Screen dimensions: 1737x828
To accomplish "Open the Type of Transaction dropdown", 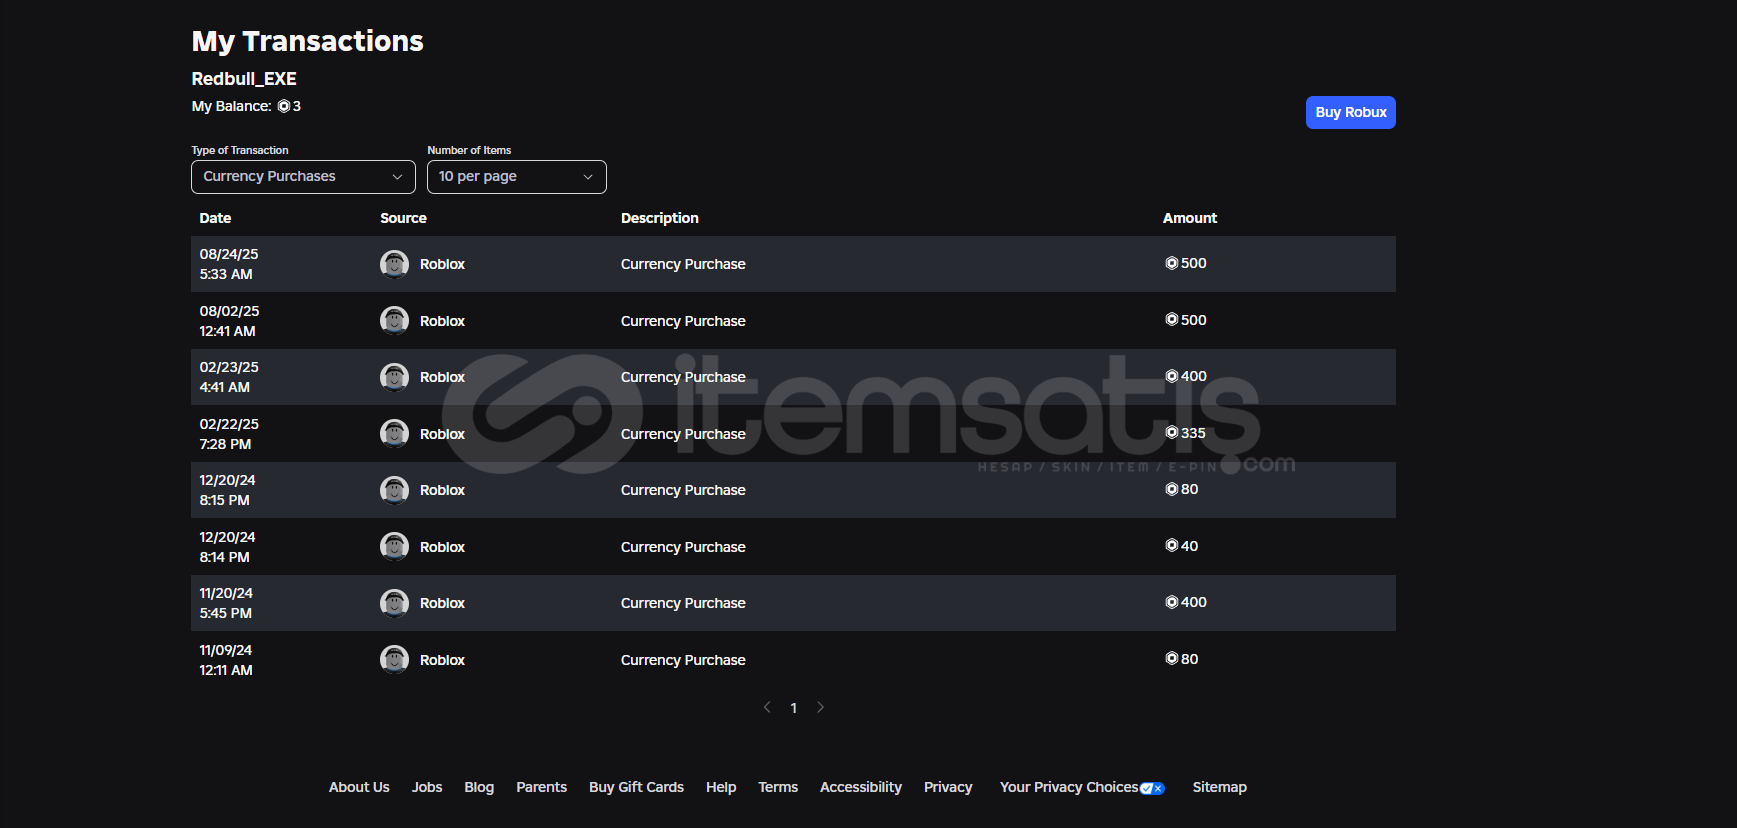I will (x=303, y=177).
